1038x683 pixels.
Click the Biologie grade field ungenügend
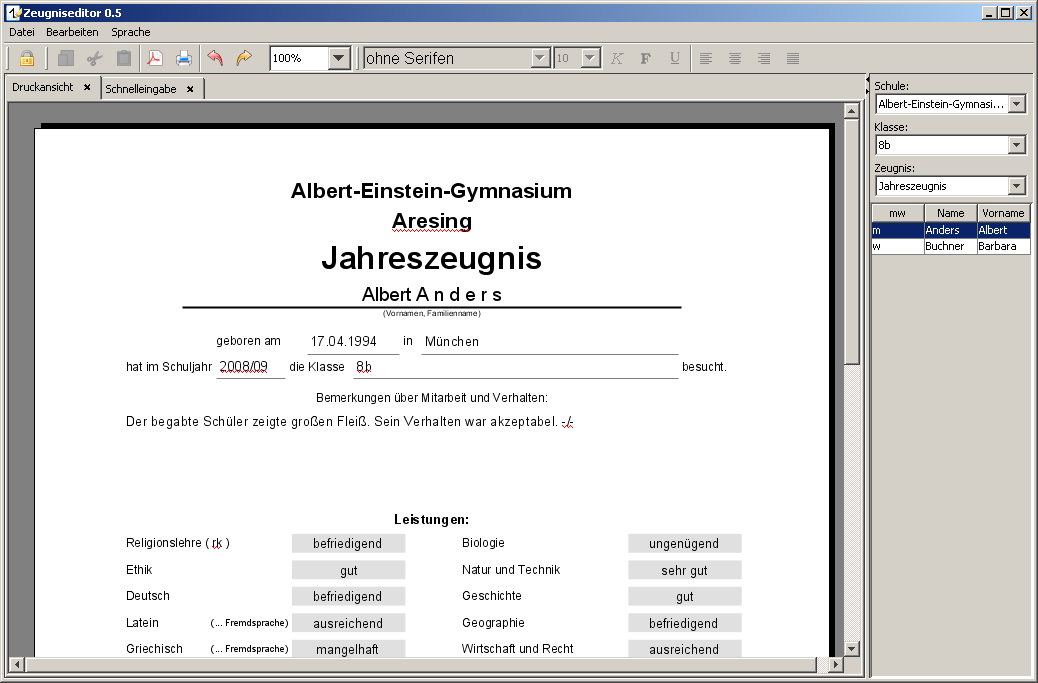pos(684,543)
